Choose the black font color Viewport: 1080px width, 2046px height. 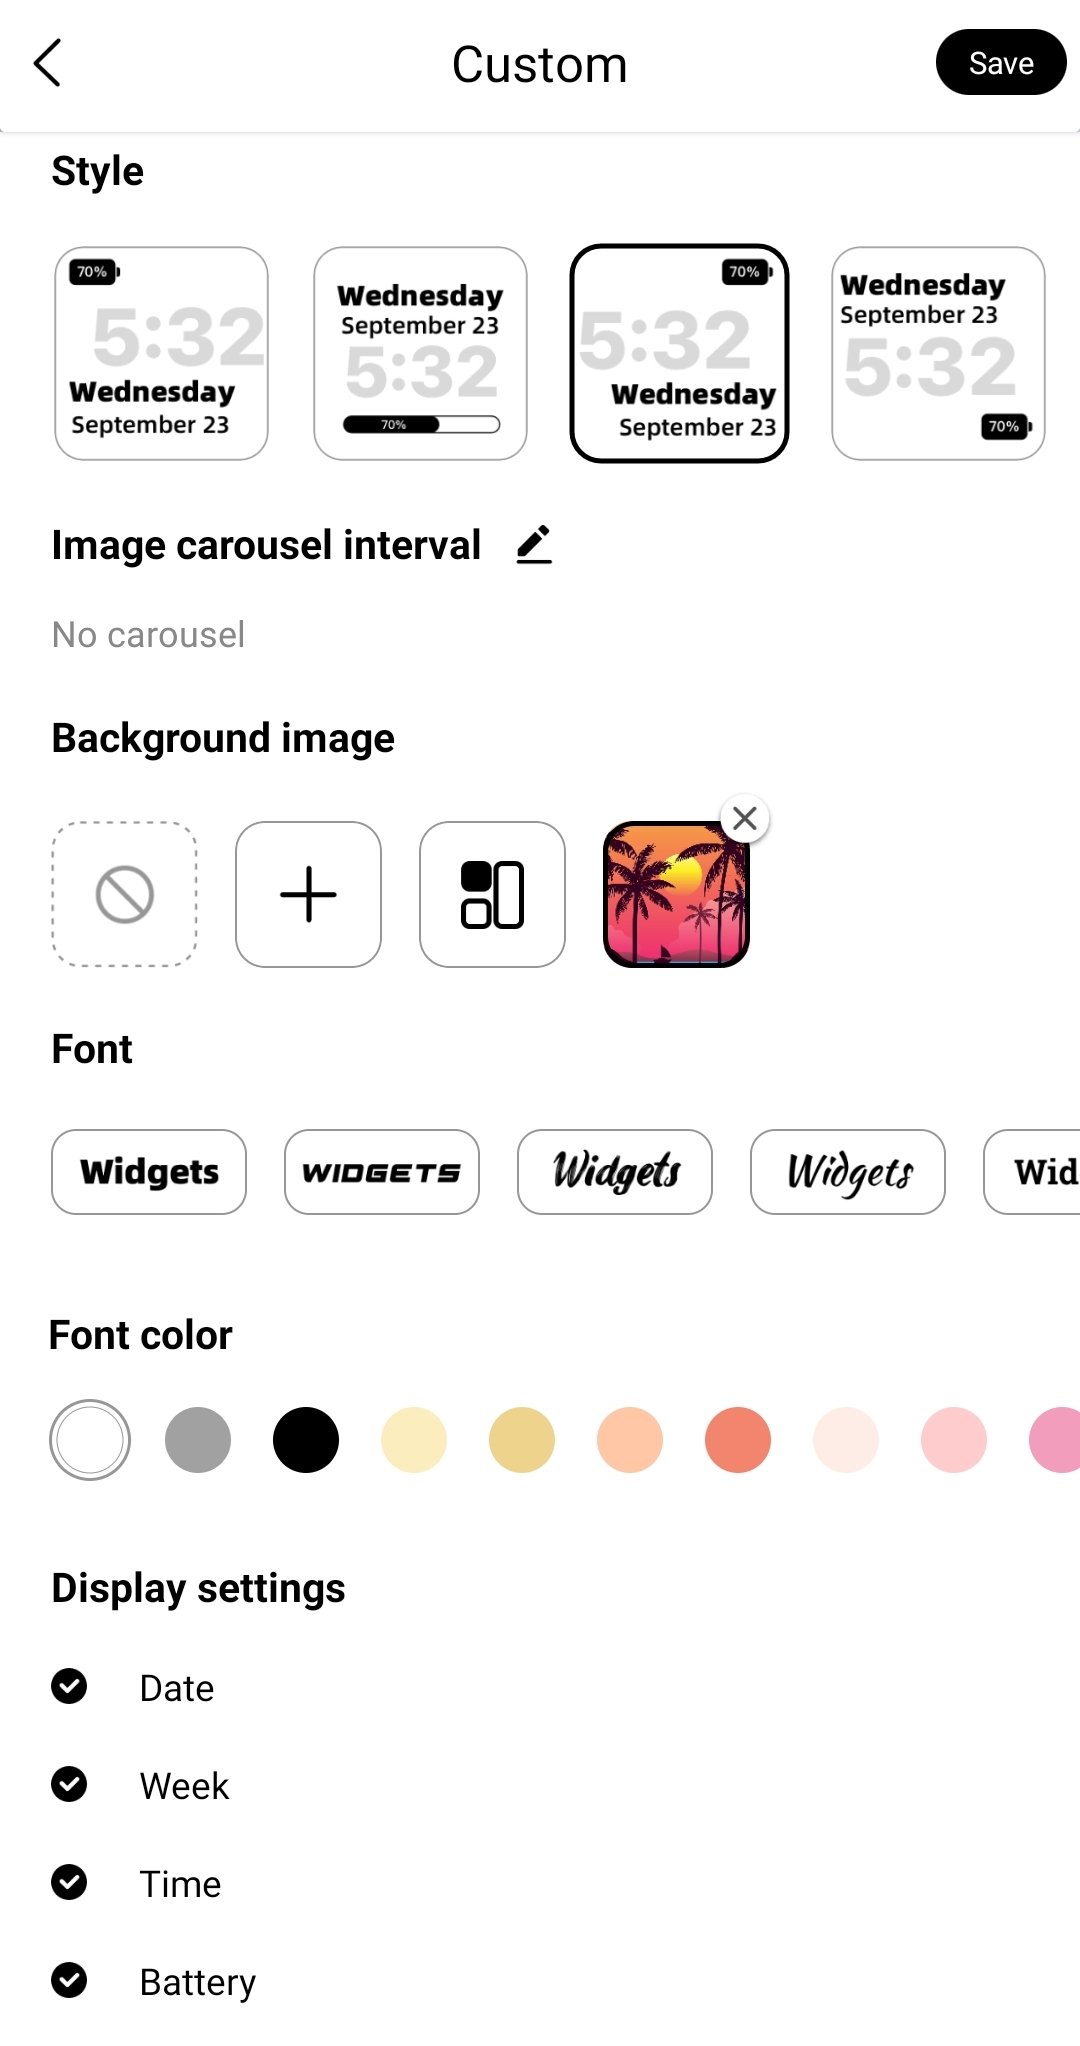click(306, 1440)
